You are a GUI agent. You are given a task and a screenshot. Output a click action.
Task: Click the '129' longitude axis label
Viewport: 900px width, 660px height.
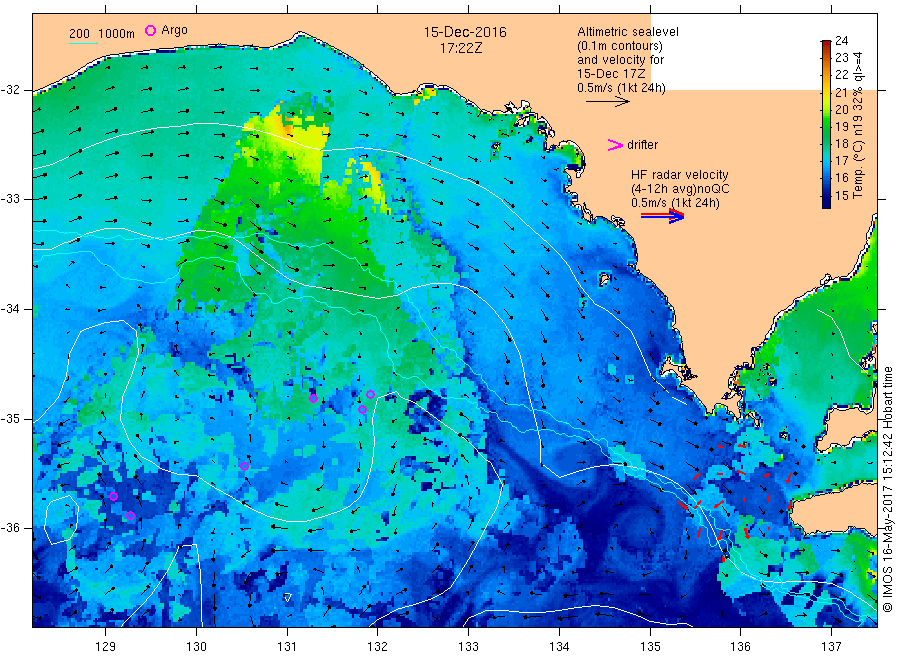106,647
